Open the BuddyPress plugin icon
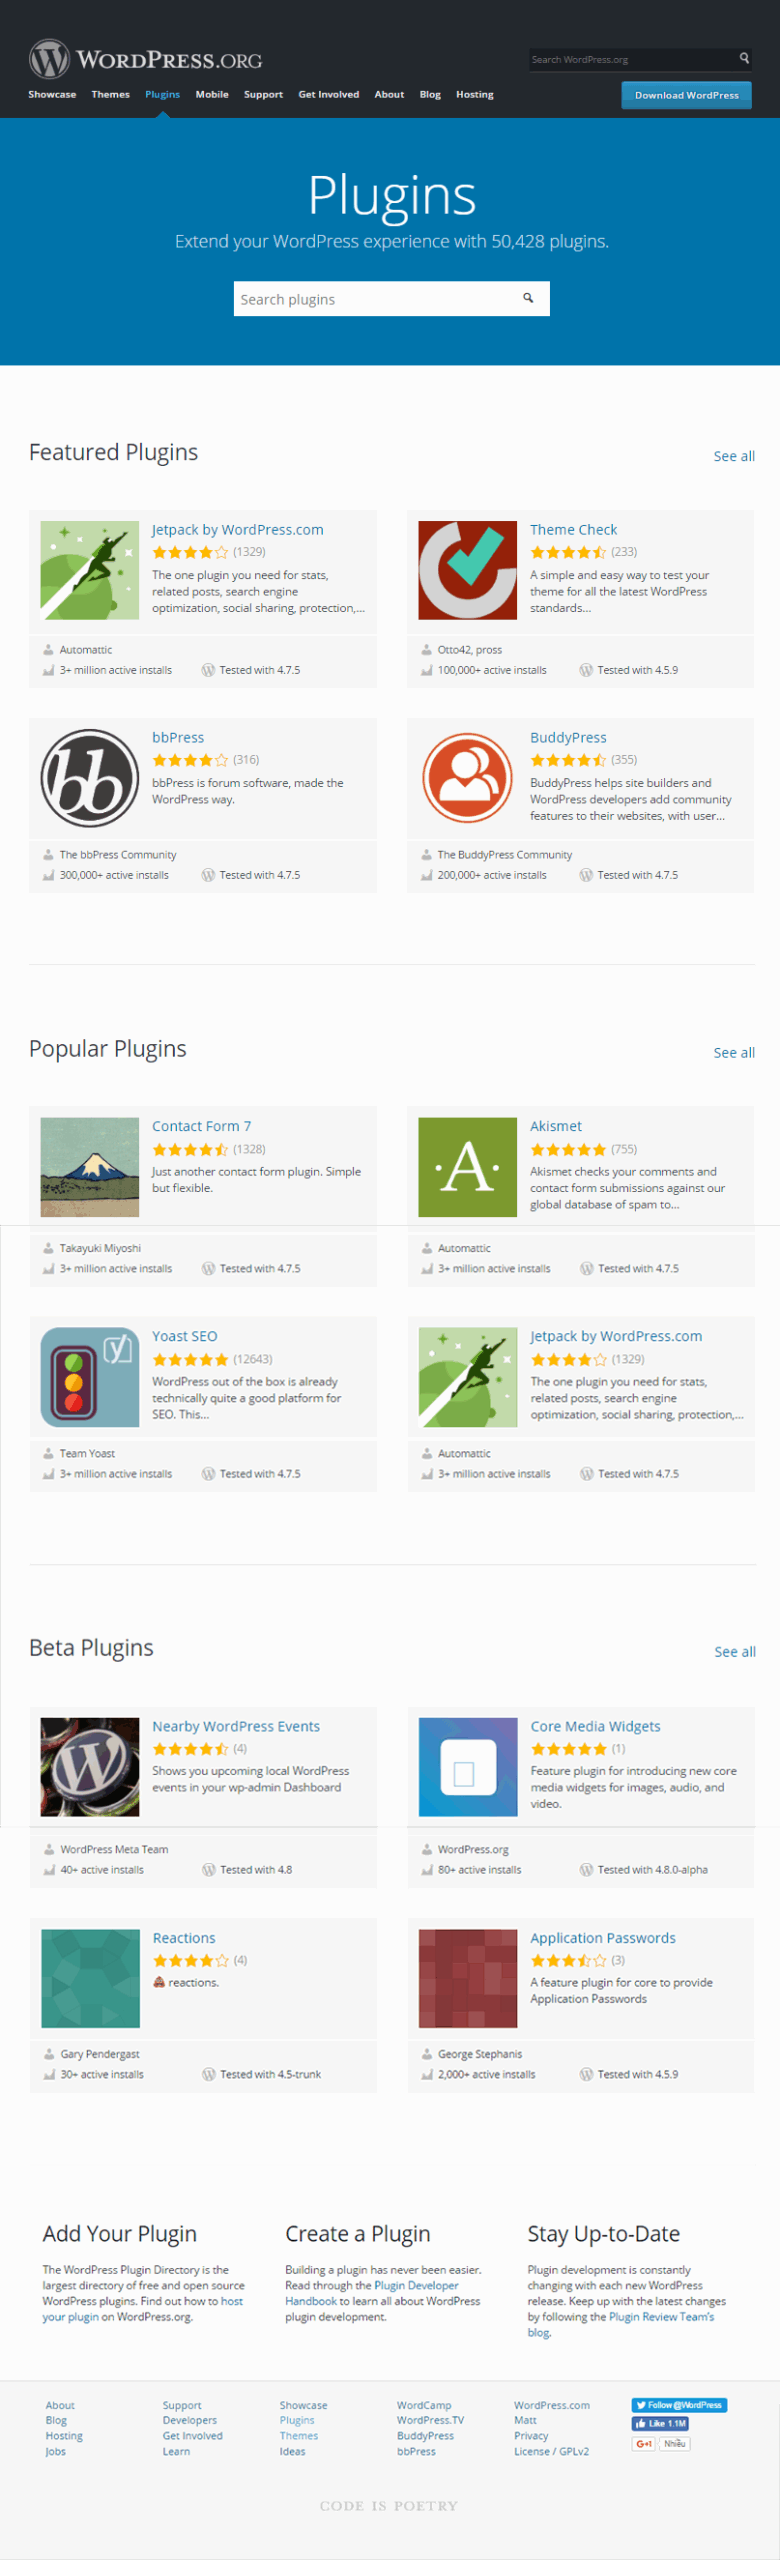Viewport: 780px width, 2560px height. [x=467, y=778]
